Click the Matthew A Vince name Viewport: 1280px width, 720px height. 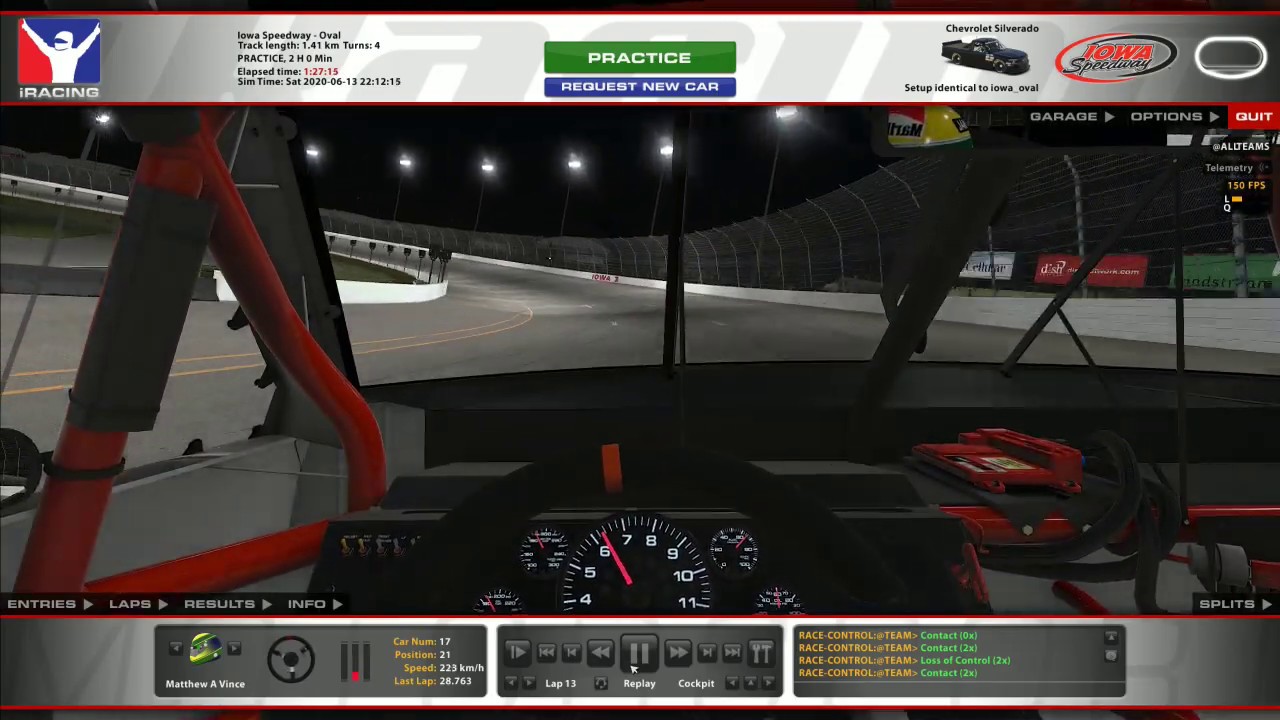tap(205, 684)
